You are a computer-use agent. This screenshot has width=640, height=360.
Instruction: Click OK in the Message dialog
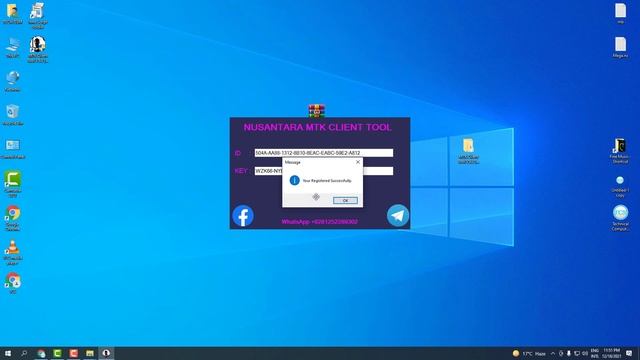[x=345, y=200]
